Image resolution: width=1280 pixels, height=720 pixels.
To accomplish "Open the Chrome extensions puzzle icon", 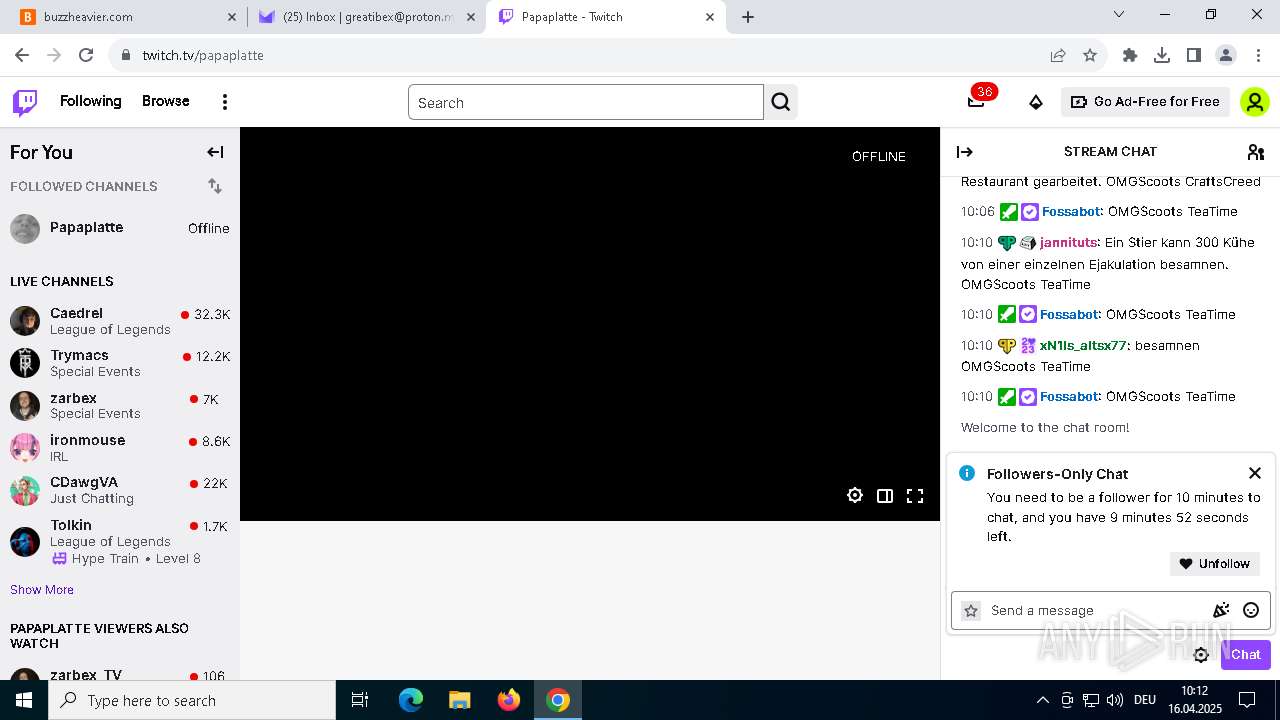I will 1130,55.
